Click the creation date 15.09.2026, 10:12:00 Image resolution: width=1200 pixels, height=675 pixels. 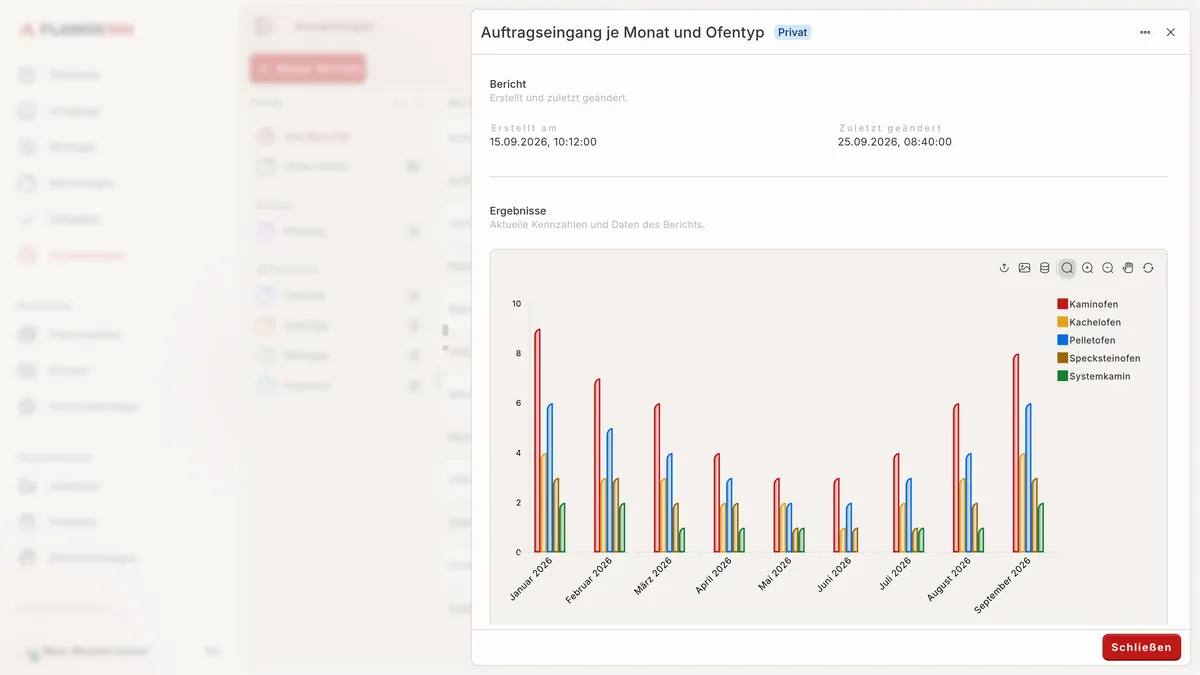(x=543, y=142)
